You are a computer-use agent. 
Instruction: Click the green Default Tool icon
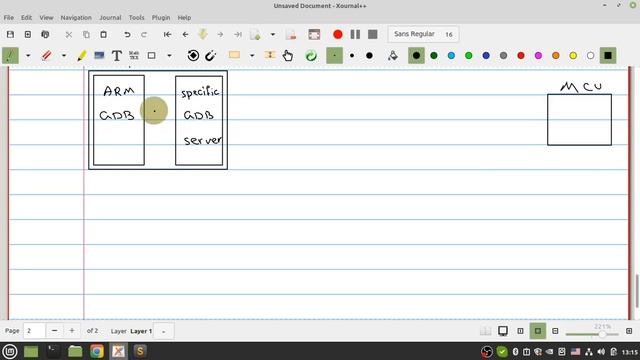[x=311, y=56]
